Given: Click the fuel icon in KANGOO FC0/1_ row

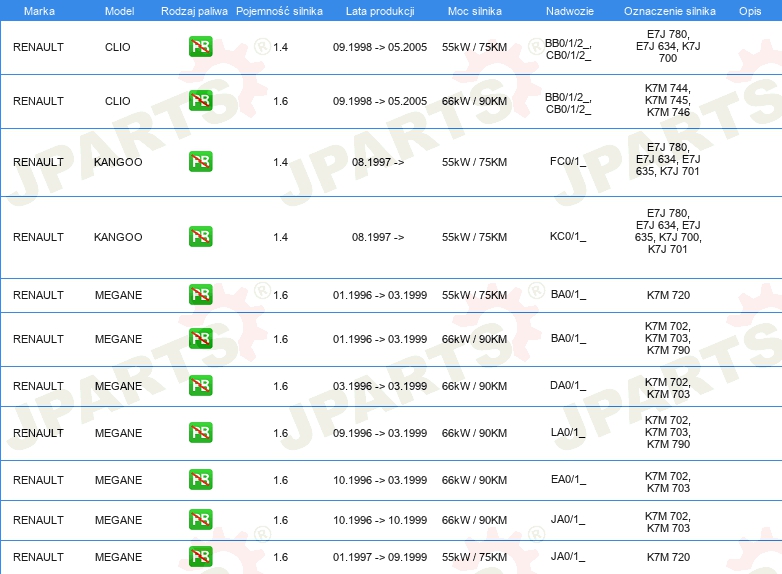Looking at the screenshot, I should pos(200,162).
